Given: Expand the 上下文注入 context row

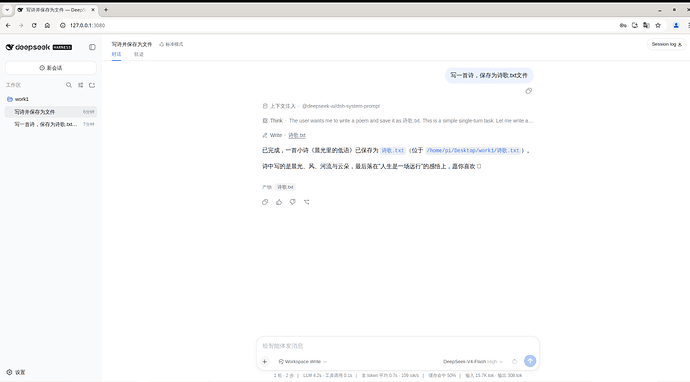Looking at the screenshot, I should [321, 106].
